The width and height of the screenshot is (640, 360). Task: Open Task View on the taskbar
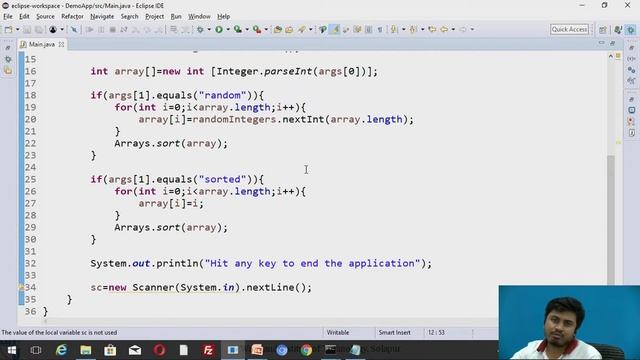click(36, 350)
